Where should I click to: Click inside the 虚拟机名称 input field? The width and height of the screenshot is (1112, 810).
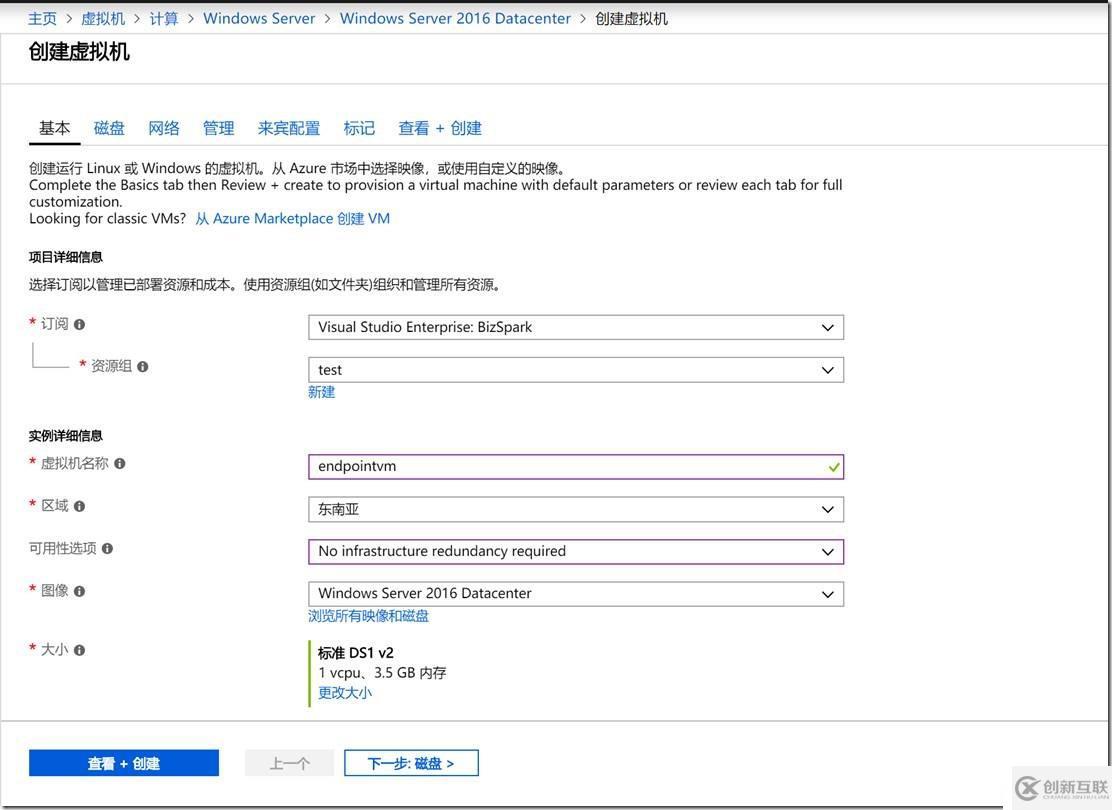click(576, 465)
